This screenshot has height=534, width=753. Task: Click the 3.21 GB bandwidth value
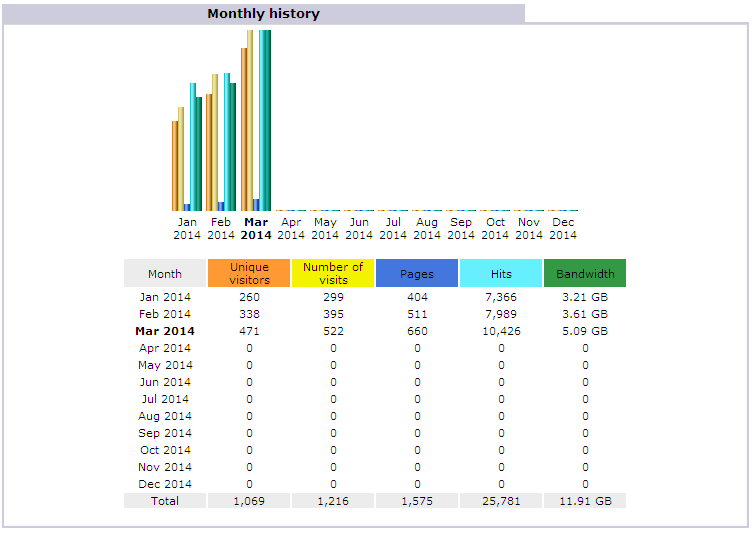point(585,297)
